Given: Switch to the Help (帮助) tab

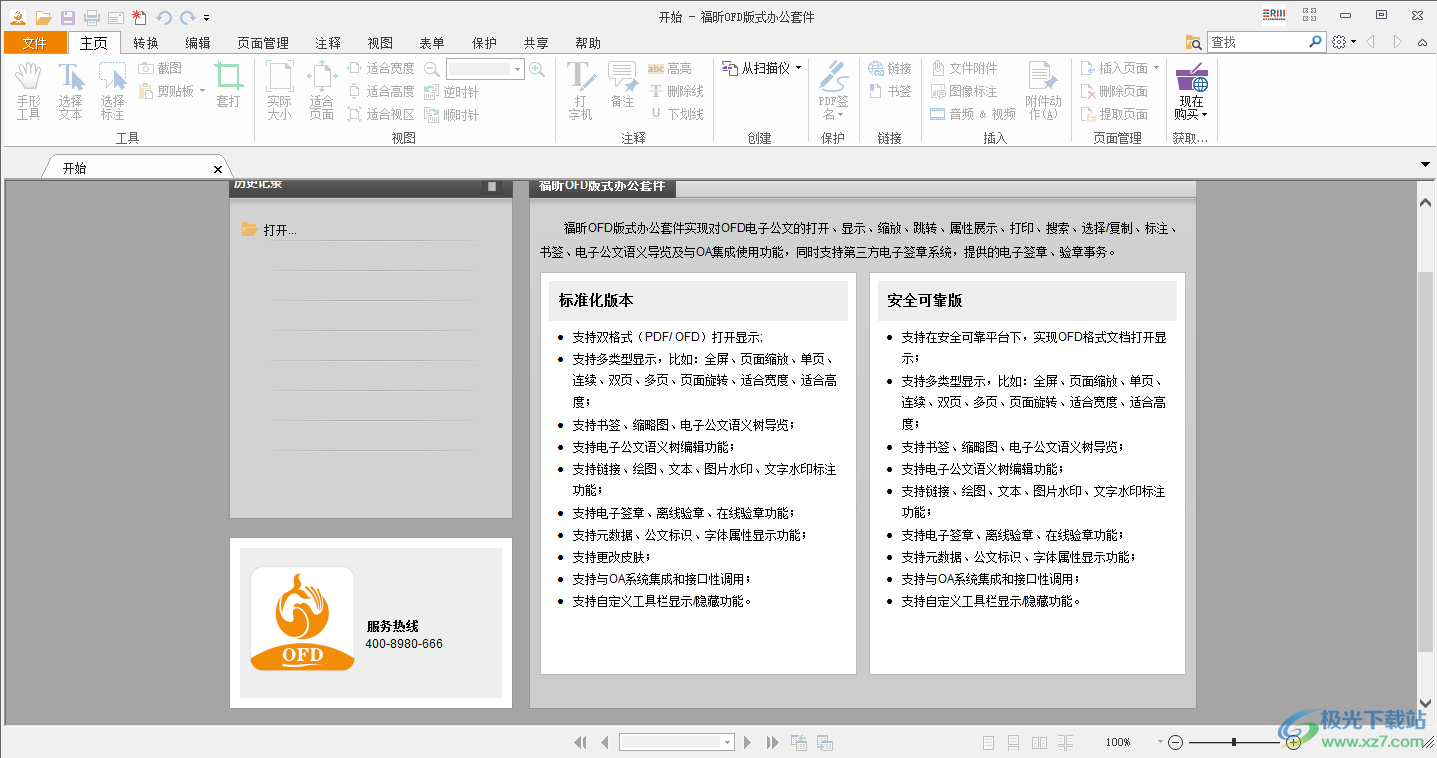Looking at the screenshot, I should pos(588,43).
